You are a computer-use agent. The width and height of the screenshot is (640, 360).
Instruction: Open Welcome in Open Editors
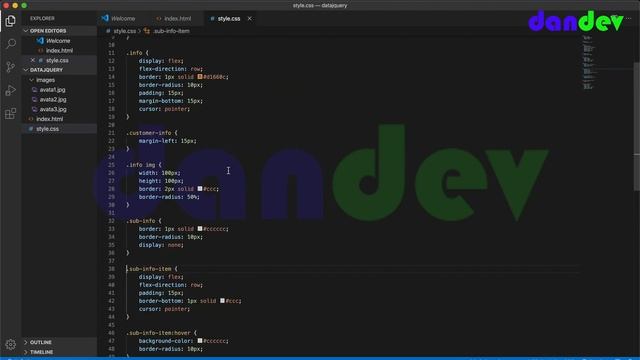tap(58, 40)
